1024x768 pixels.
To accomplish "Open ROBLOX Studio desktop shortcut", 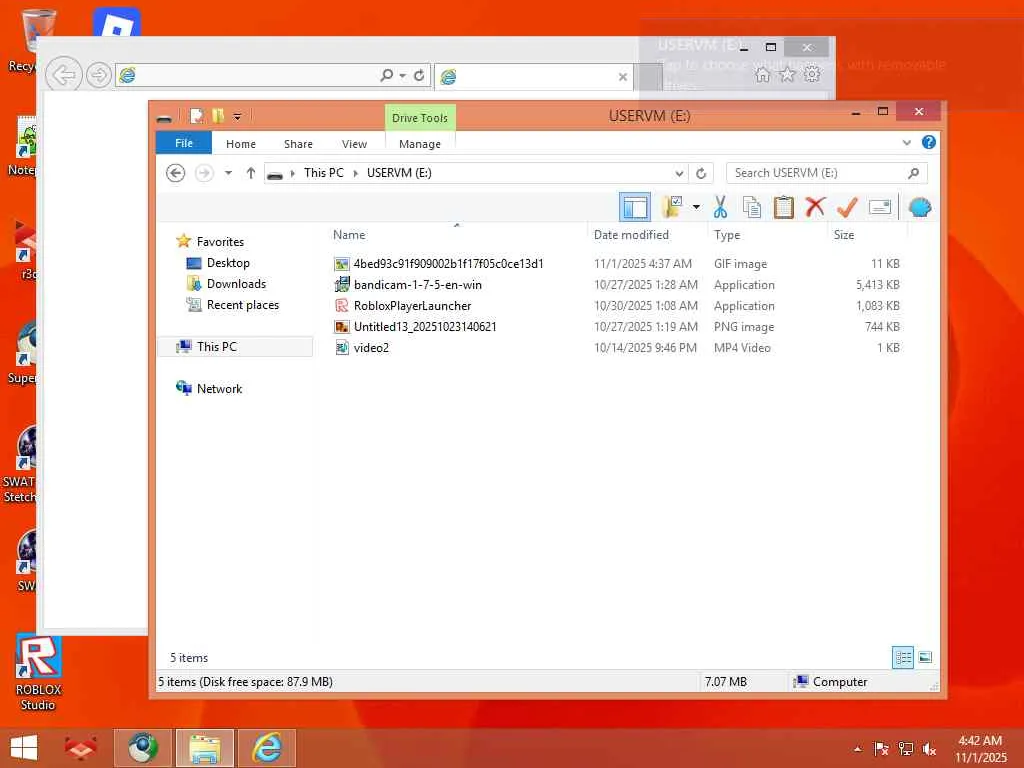I will click(x=38, y=673).
